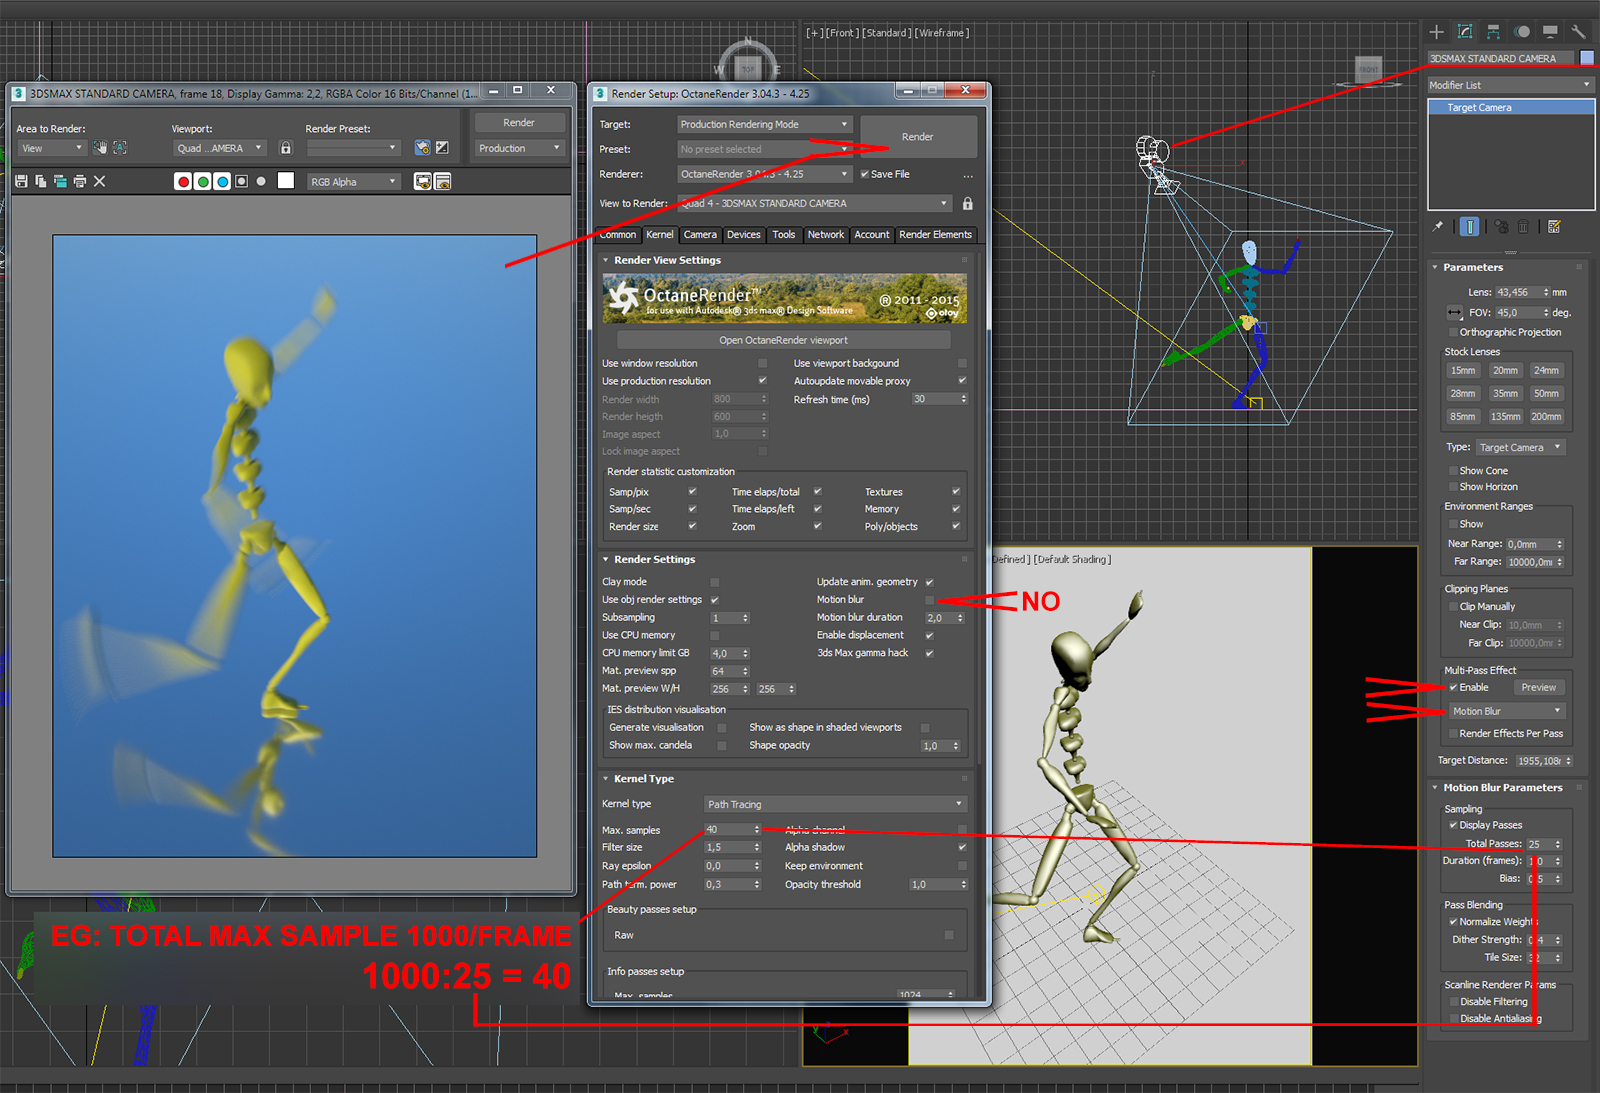Image resolution: width=1600 pixels, height=1093 pixels.
Task: Toggle Multi-Pass Effect Enable checkbox
Action: [1453, 688]
